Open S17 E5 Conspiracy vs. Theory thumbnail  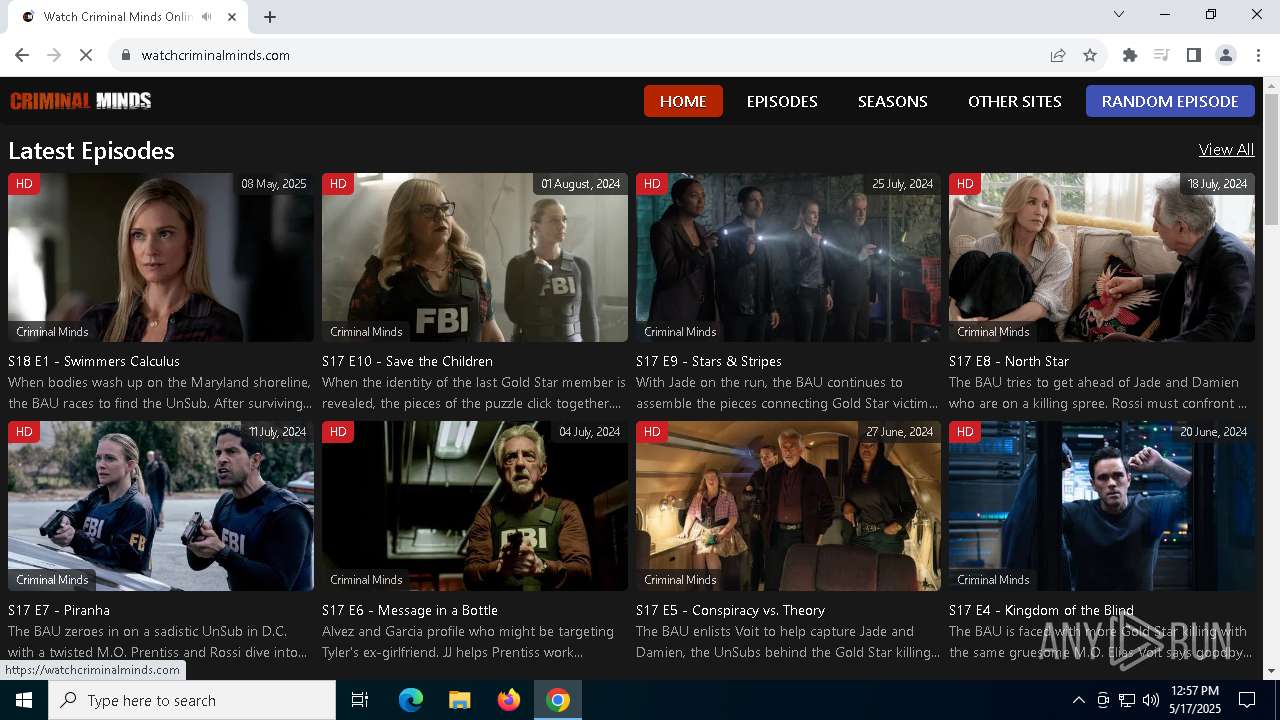788,506
